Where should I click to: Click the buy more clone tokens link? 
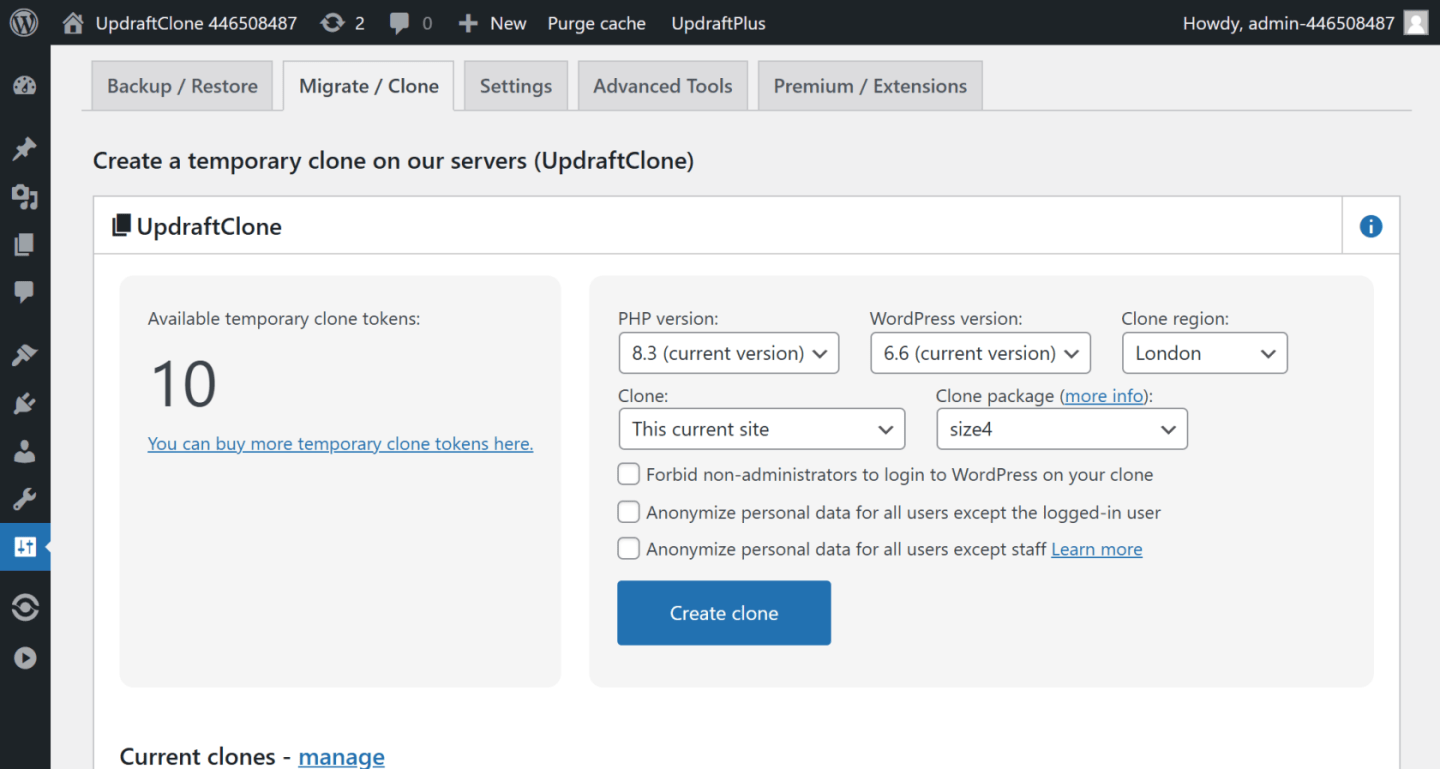coord(340,443)
